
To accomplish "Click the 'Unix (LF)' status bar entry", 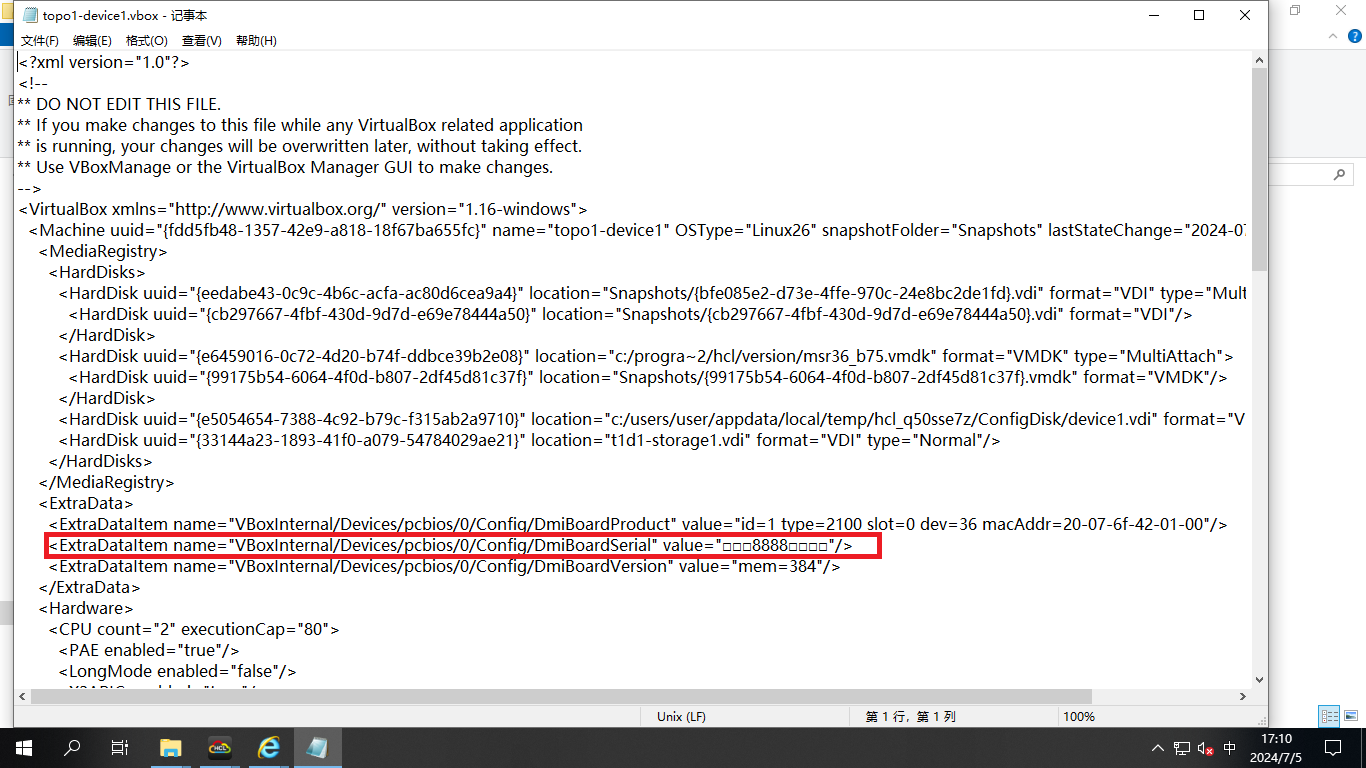I will (x=681, y=717).
